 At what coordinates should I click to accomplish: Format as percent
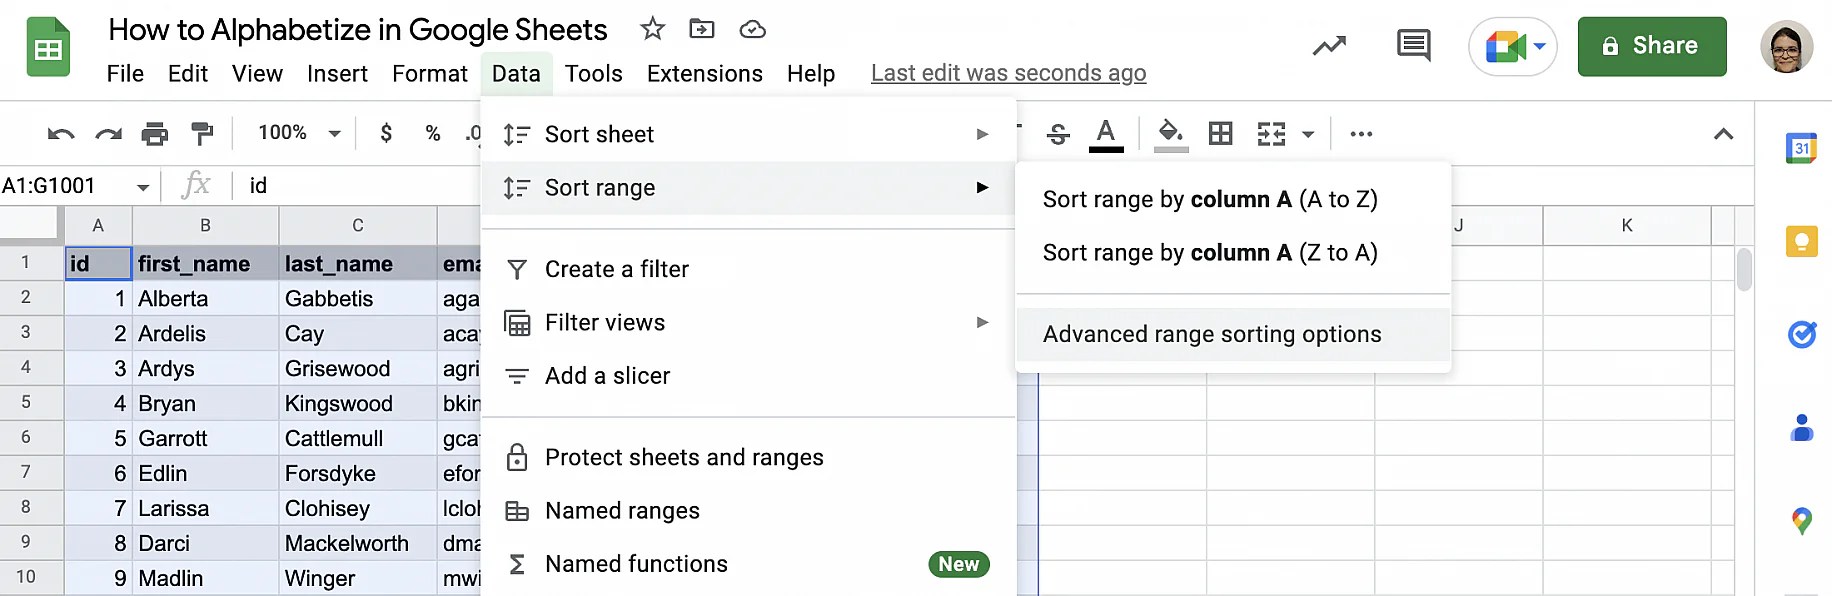pos(433,133)
